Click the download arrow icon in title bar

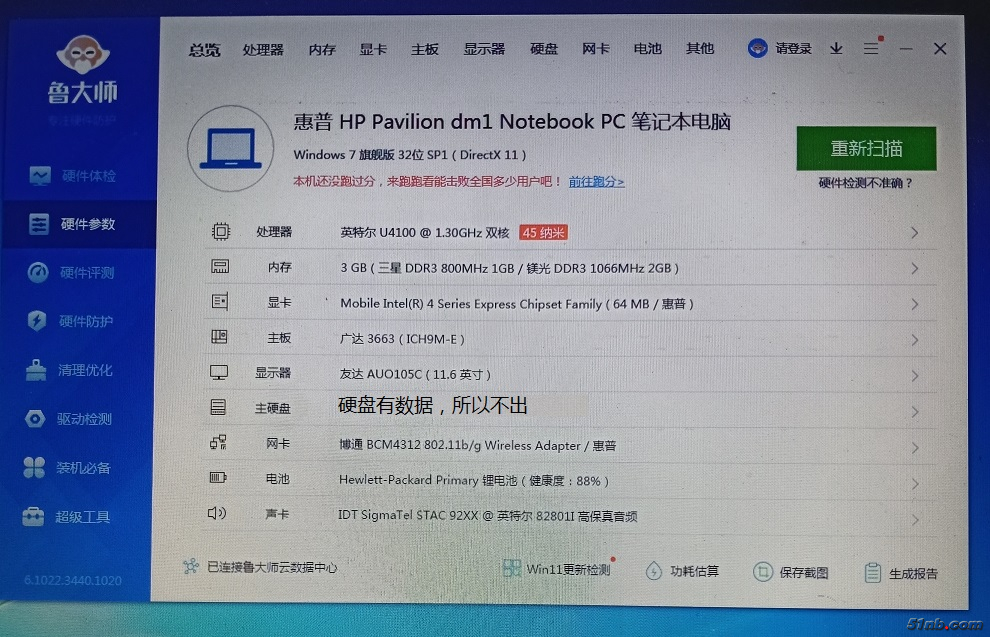coord(836,49)
